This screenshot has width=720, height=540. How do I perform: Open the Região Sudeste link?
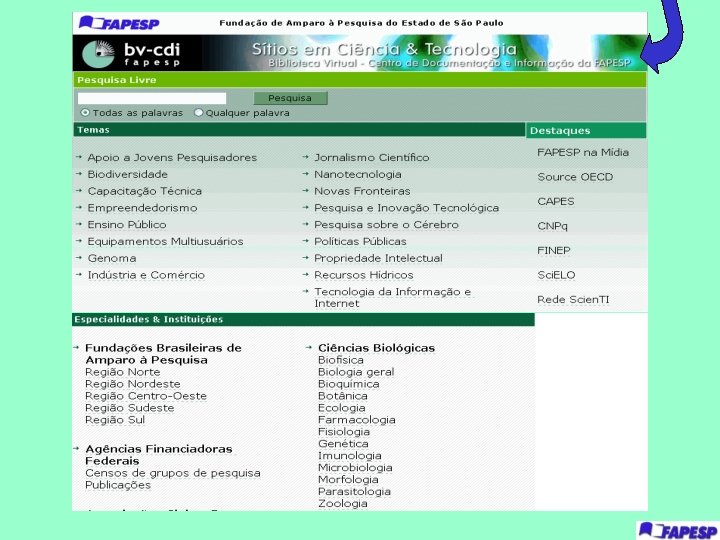point(129,408)
